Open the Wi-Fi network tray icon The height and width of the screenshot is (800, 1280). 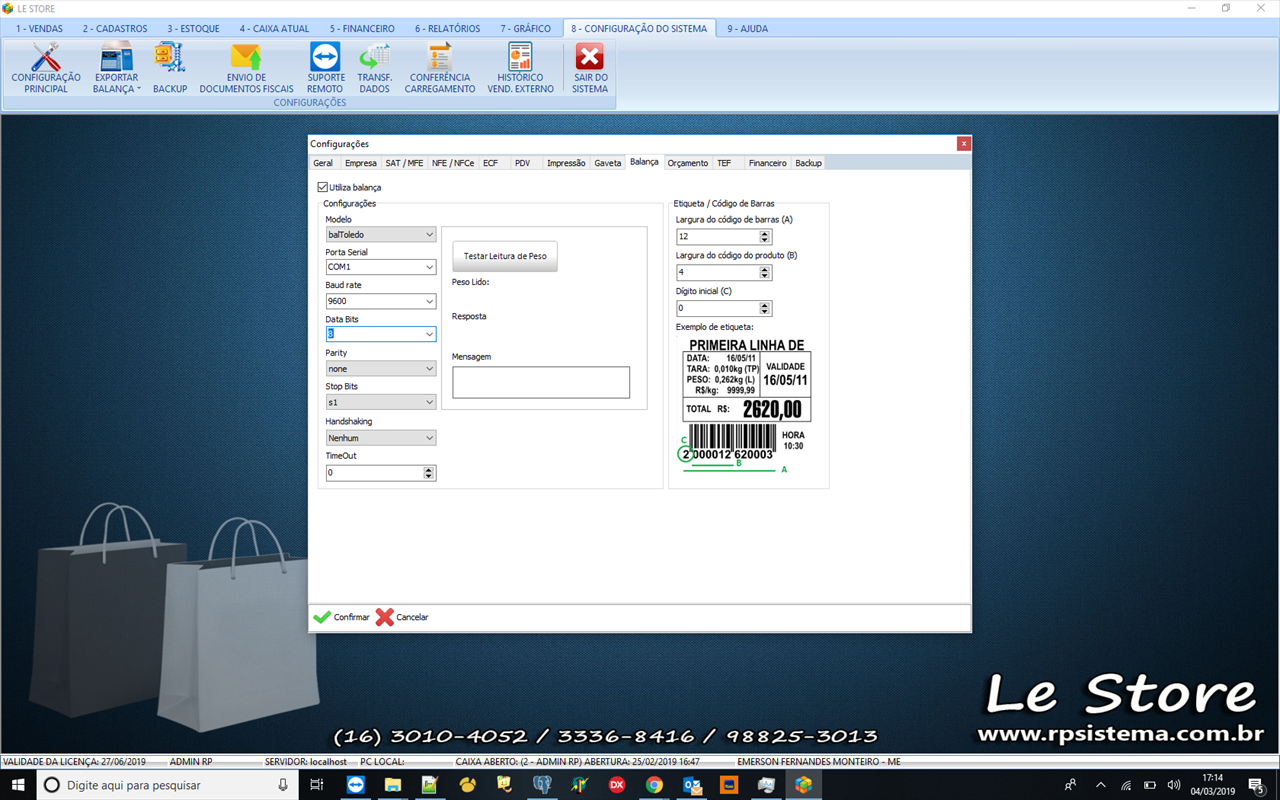1126,785
